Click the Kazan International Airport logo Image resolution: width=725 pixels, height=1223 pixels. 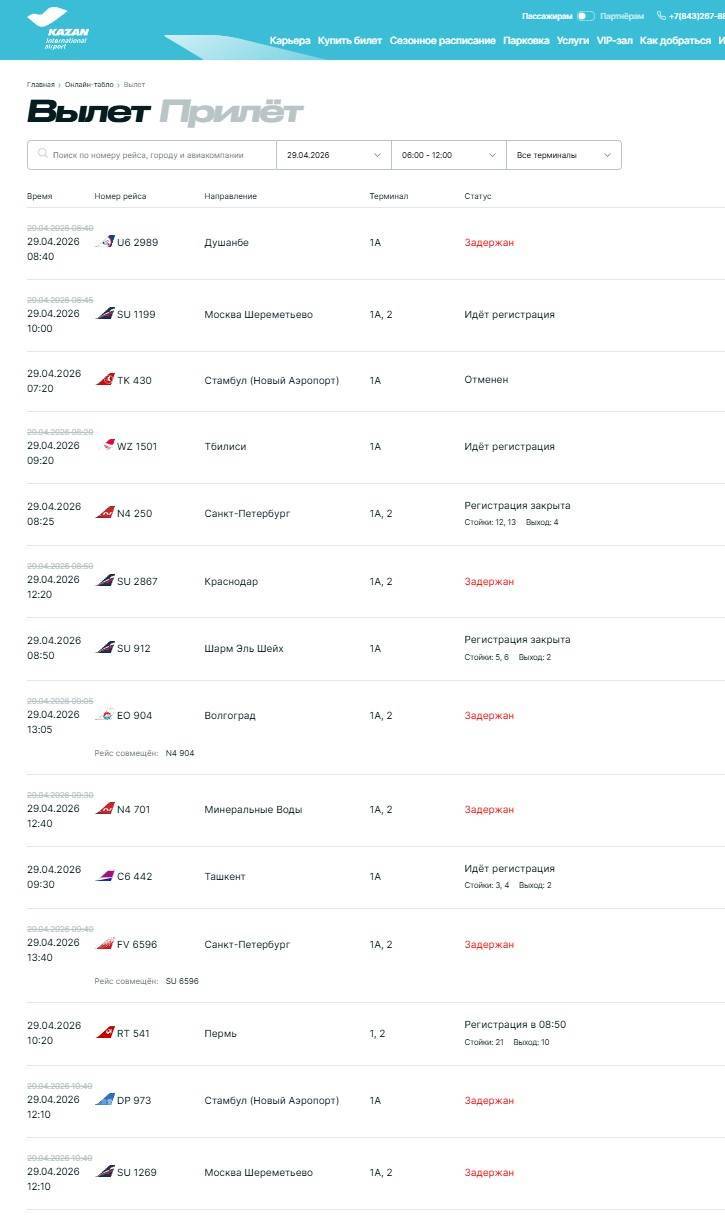[60, 28]
